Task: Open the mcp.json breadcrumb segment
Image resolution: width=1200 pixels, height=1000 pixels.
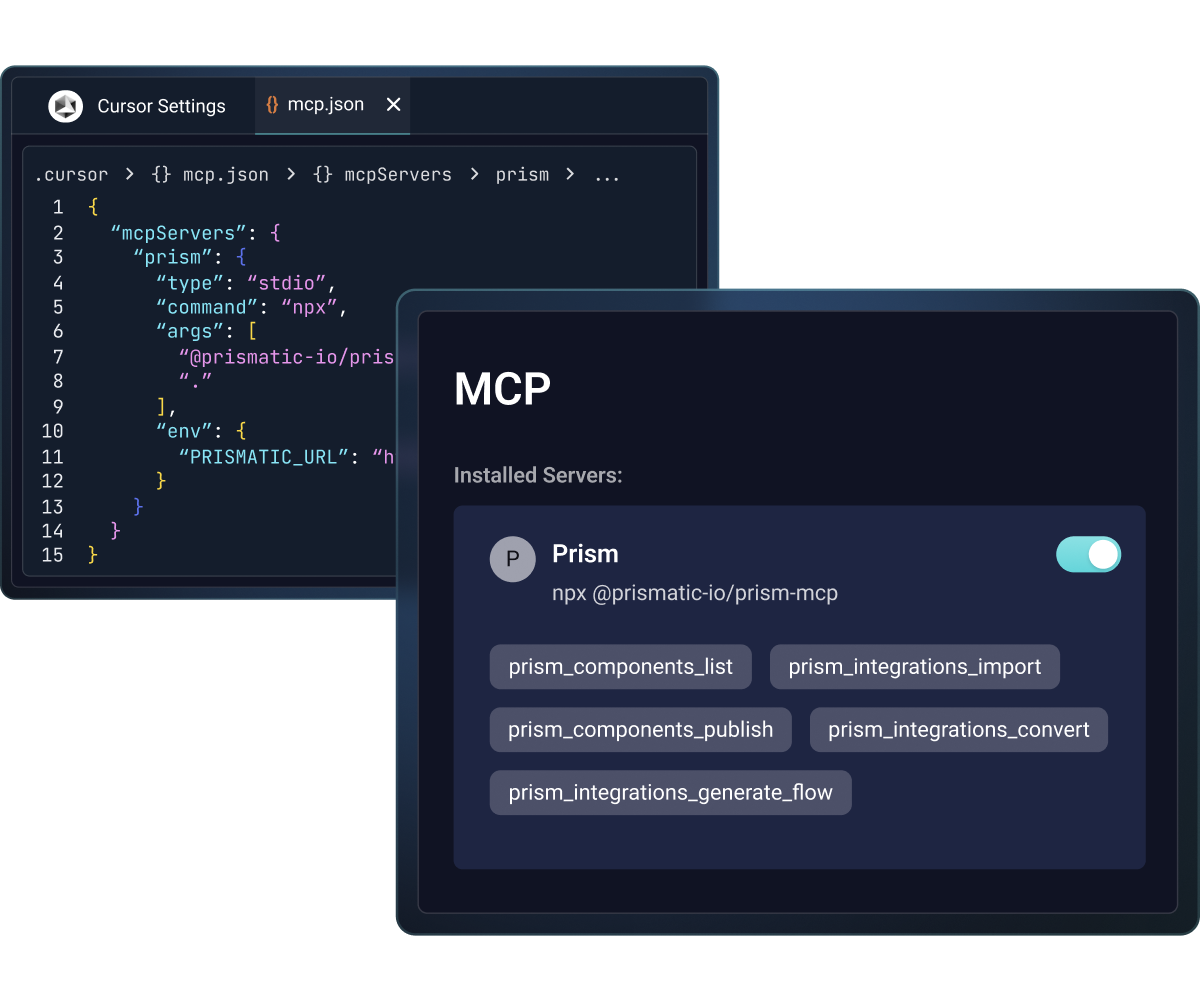Action: click(210, 175)
